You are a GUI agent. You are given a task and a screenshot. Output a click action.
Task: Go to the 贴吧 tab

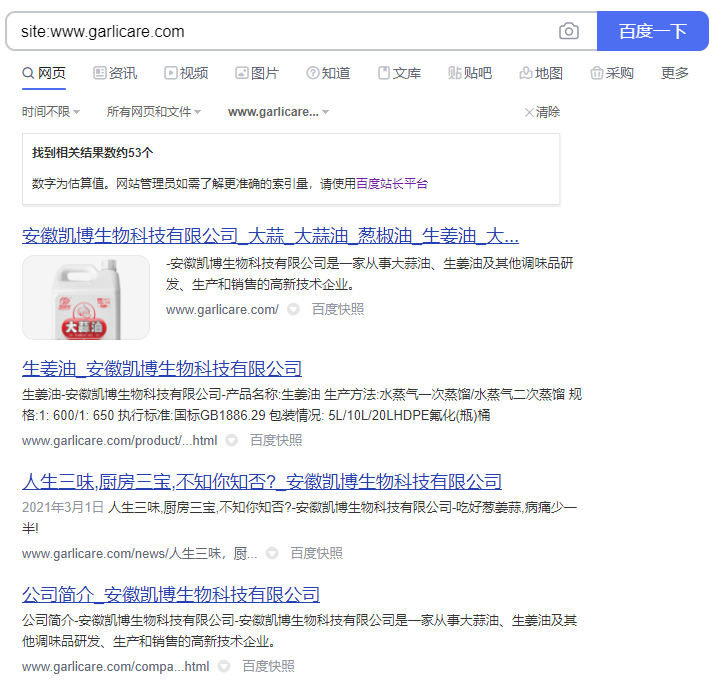(x=470, y=73)
